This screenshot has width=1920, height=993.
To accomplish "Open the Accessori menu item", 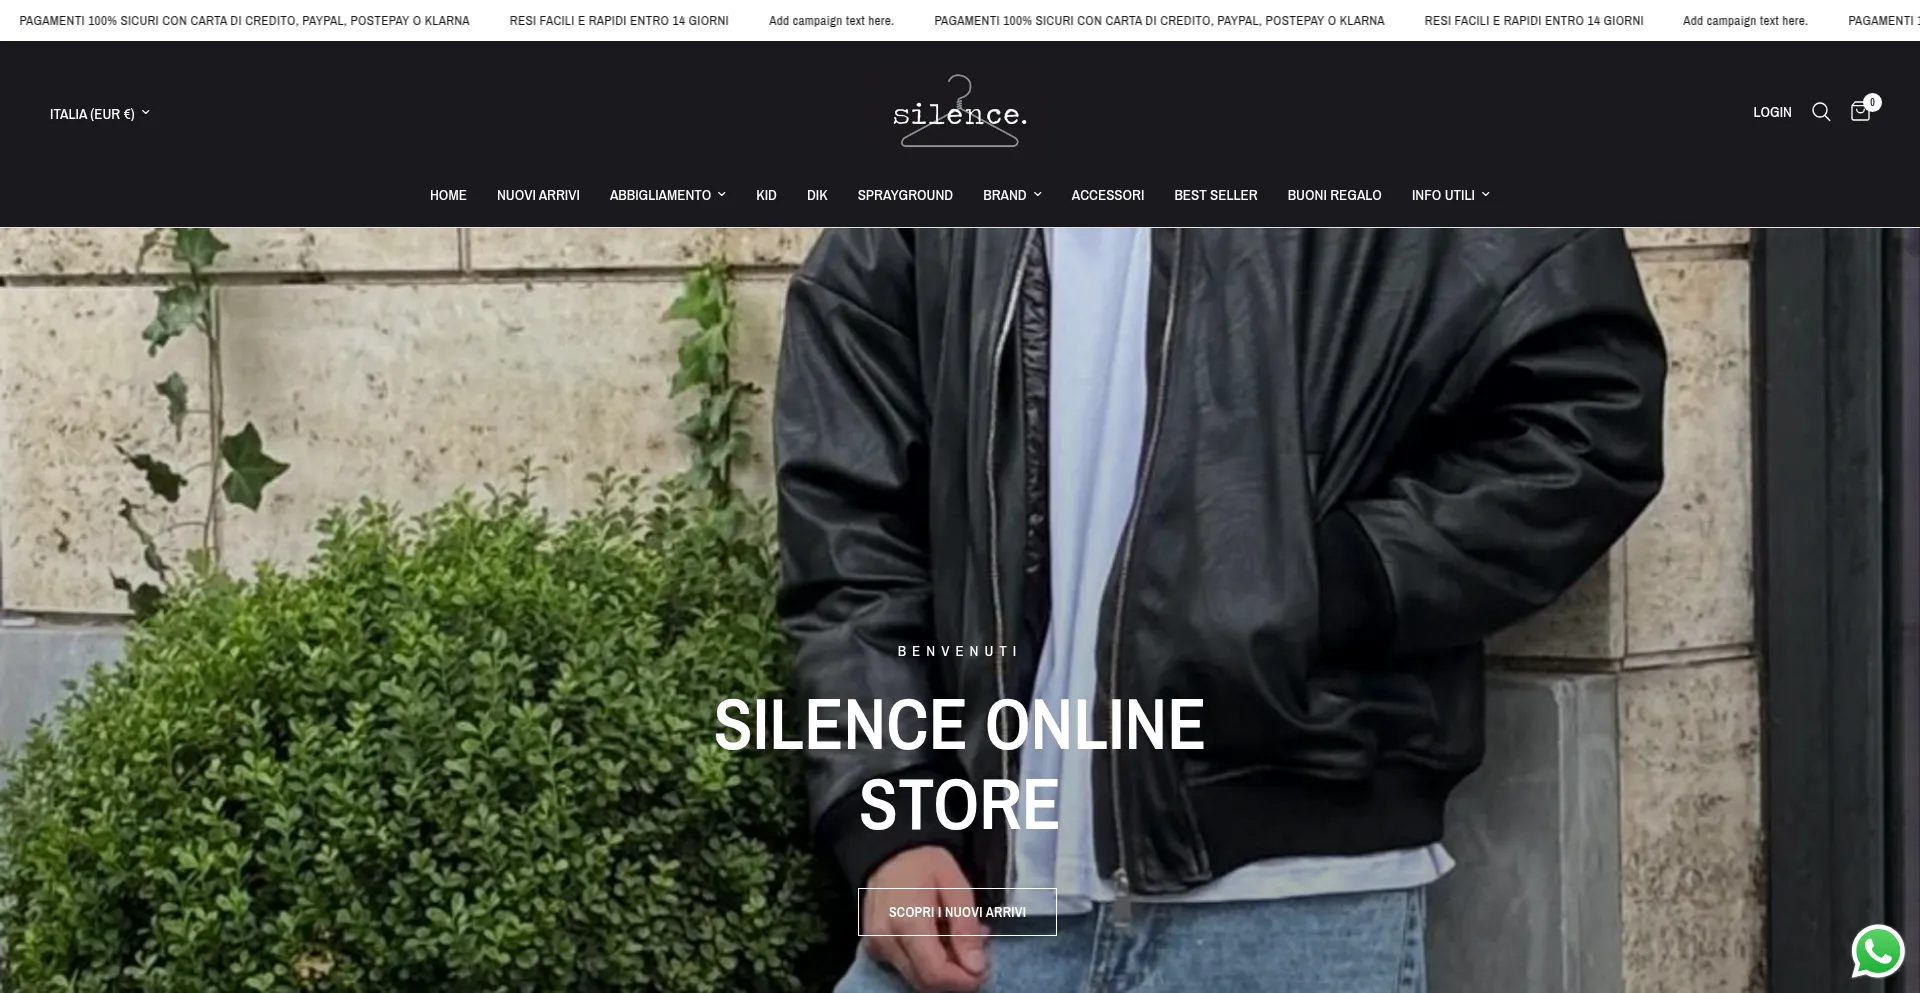I will (1107, 195).
